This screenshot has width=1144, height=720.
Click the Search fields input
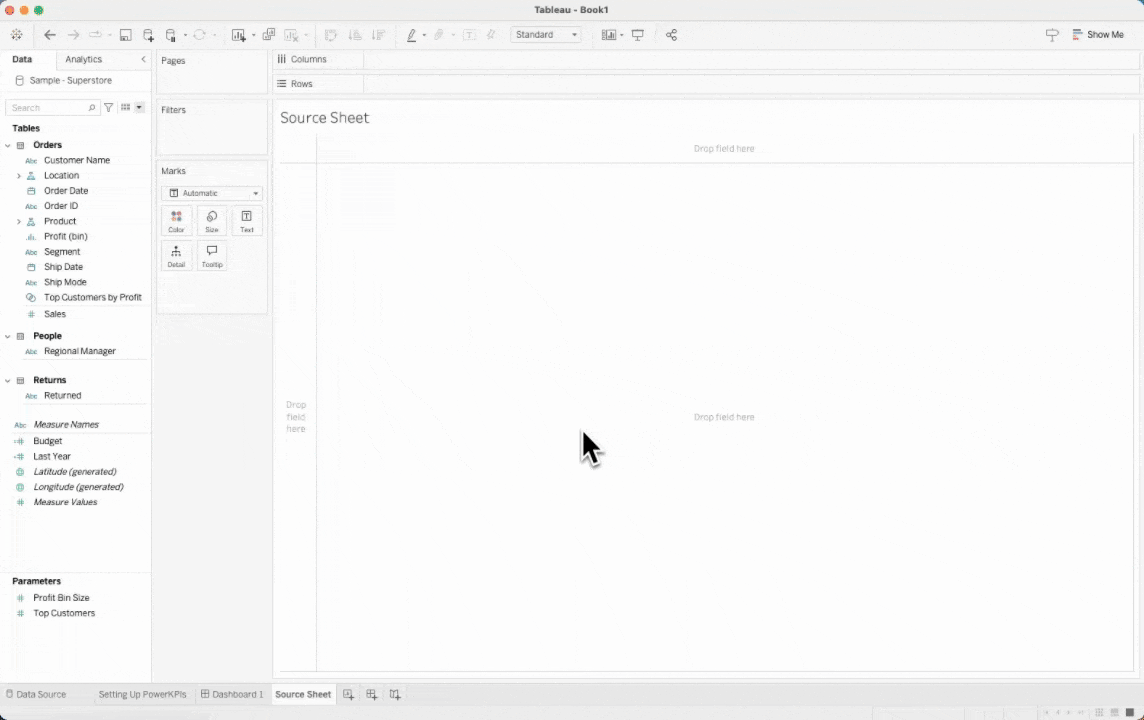[51, 107]
